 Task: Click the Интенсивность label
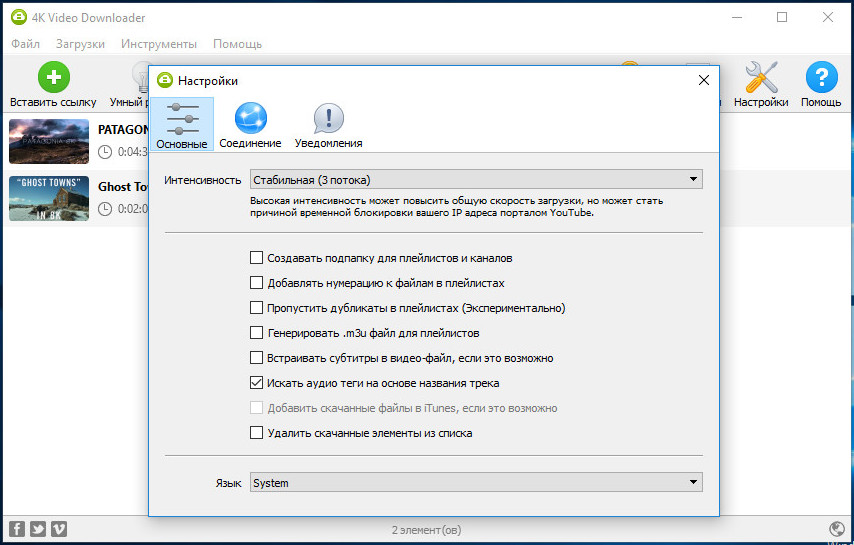[x=203, y=180]
